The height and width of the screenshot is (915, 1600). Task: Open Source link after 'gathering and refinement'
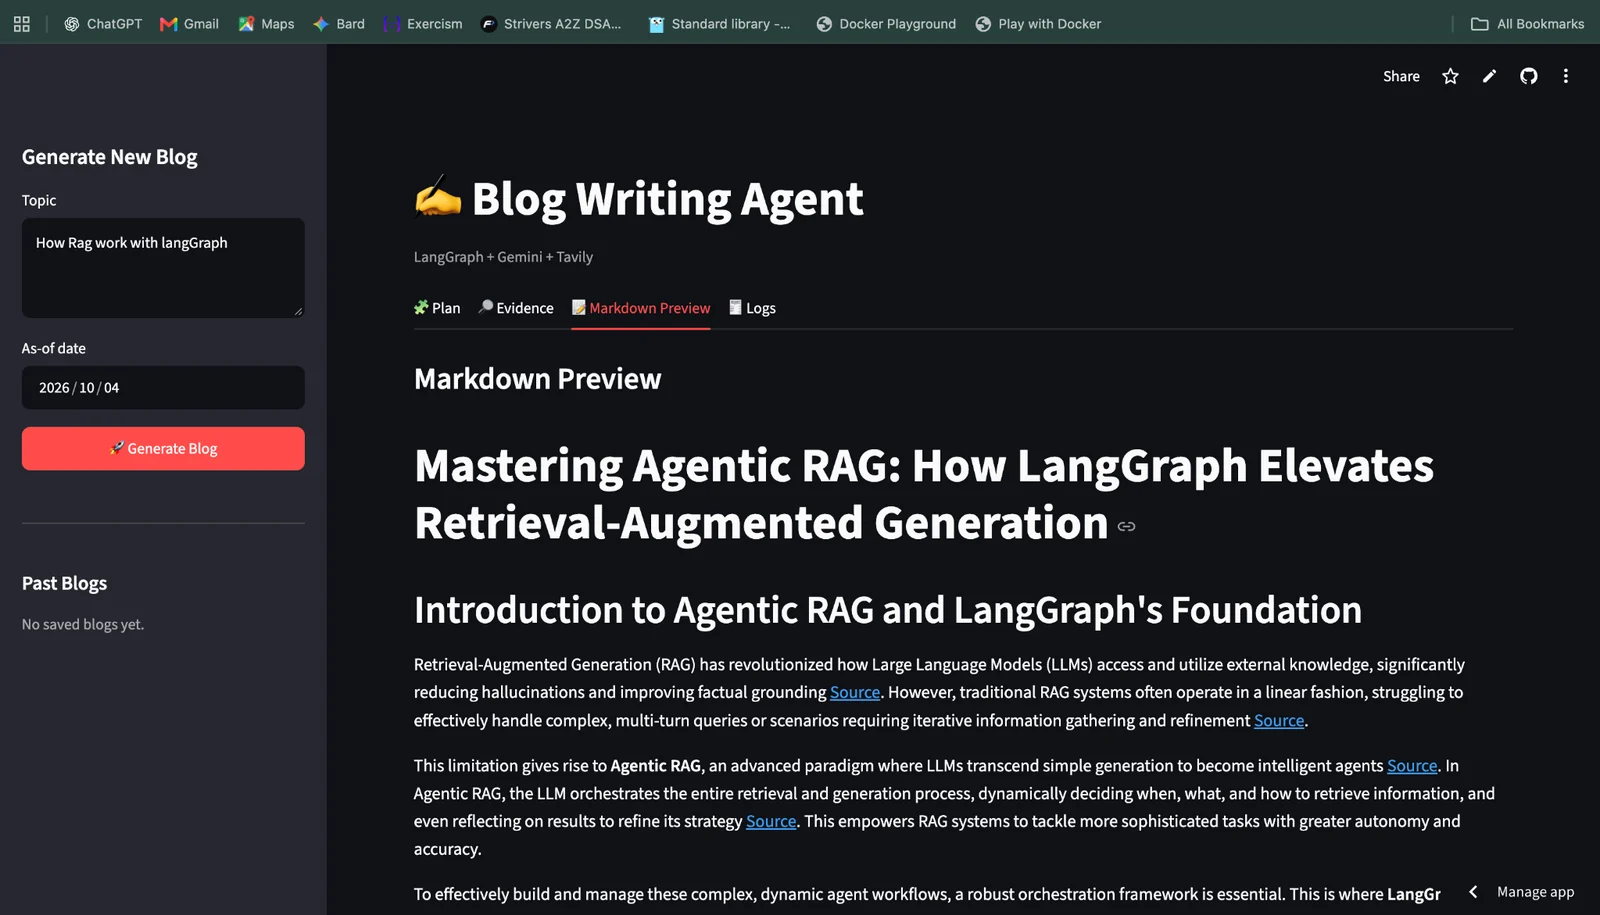click(1279, 720)
